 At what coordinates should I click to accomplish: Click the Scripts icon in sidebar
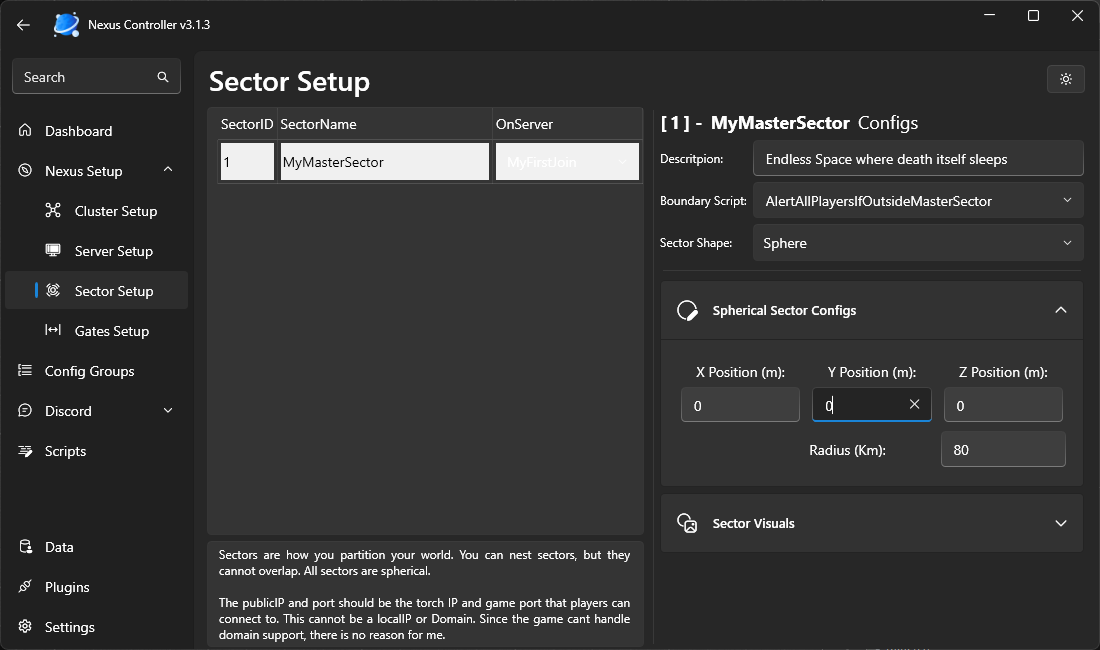pyautogui.click(x=25, y=451)
